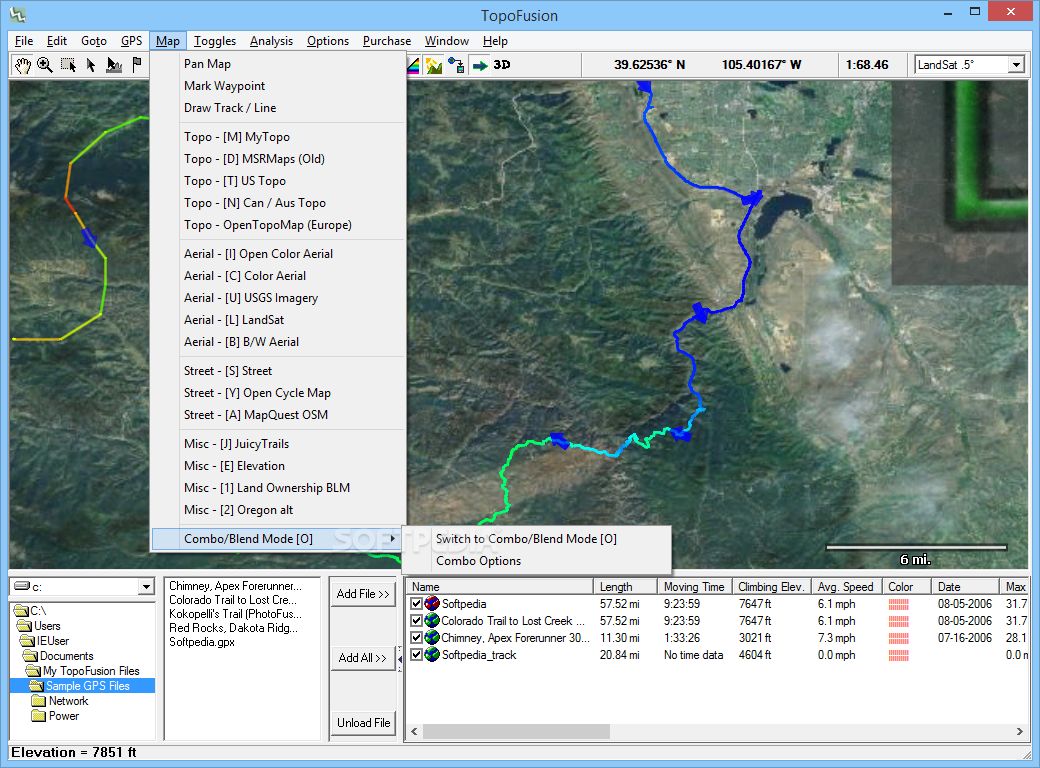Screen dimensions: 1040x768
Task: Click the drive icon in drive selector
Action: pyautogui.click(x=22, y=586)
